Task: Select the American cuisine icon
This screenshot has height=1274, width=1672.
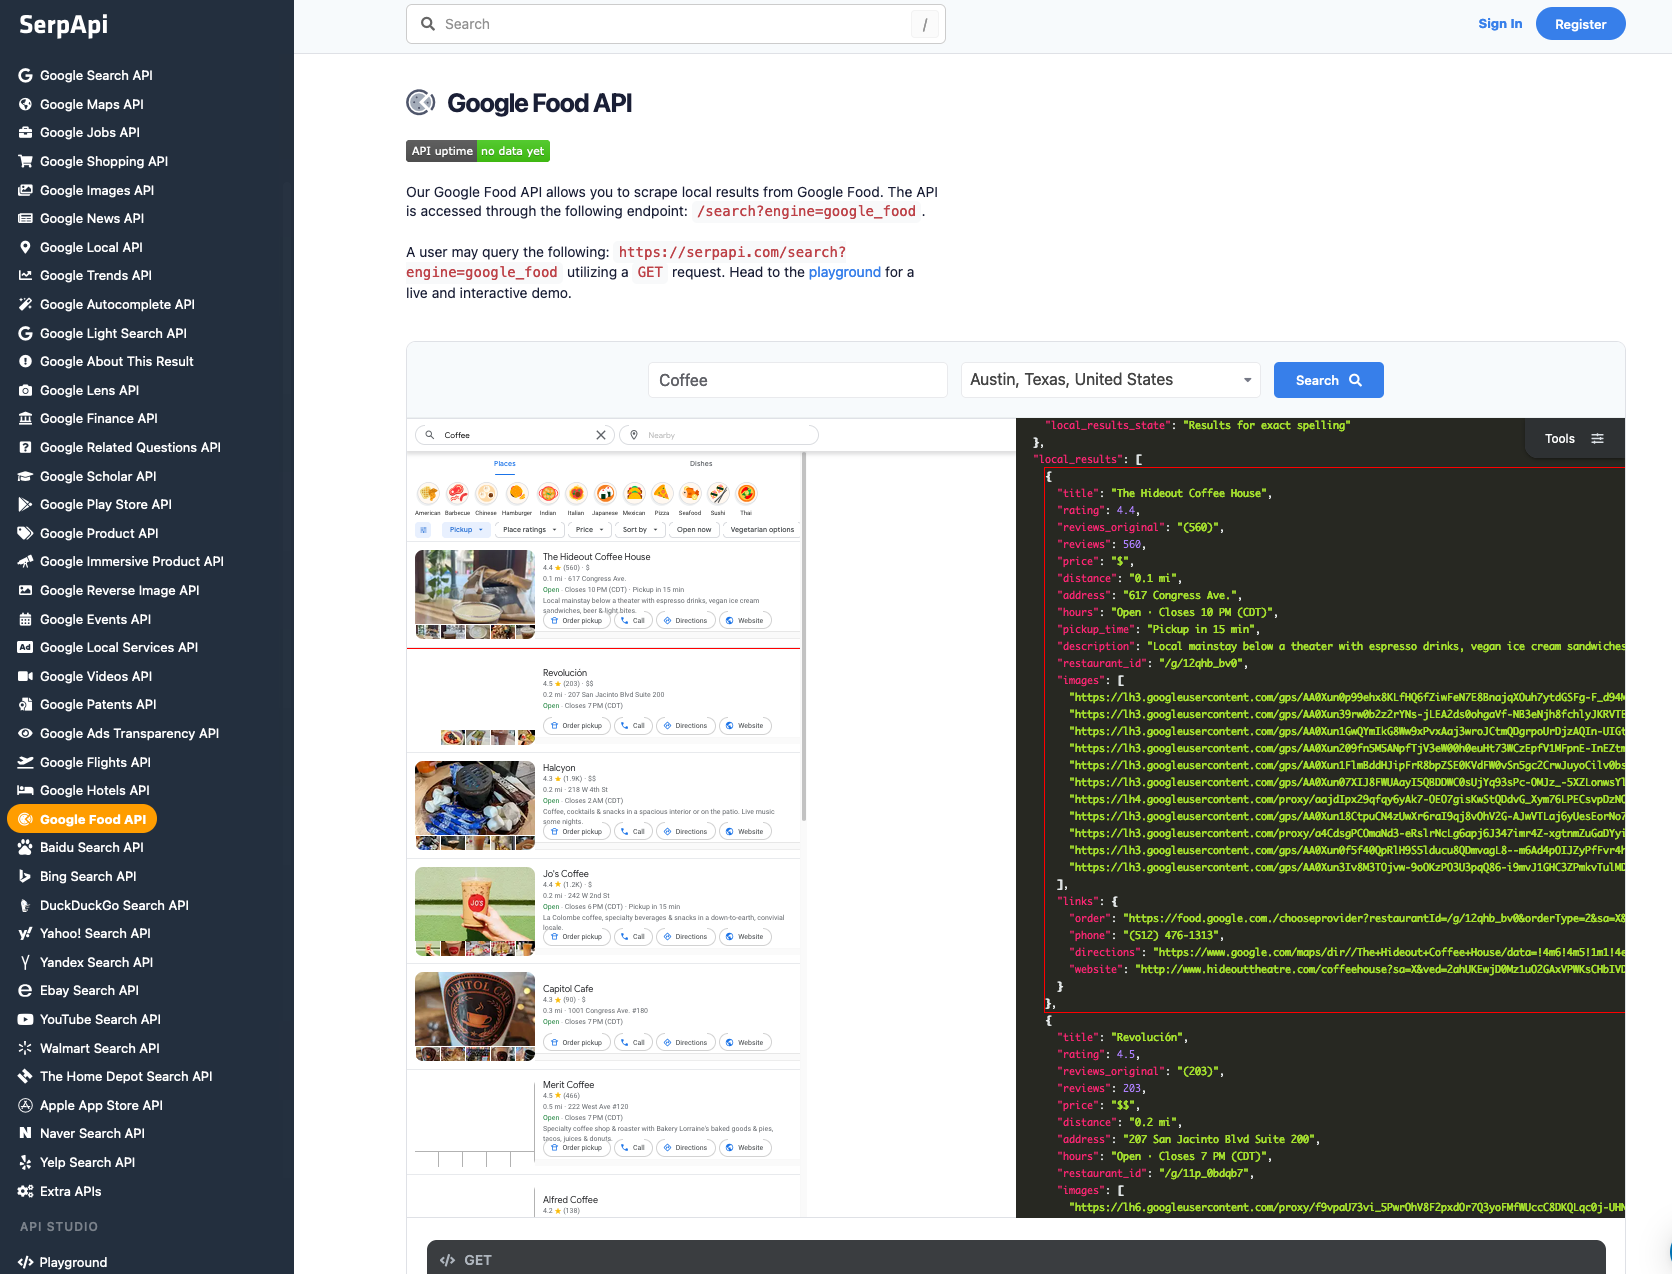Action: pos(428,493)
